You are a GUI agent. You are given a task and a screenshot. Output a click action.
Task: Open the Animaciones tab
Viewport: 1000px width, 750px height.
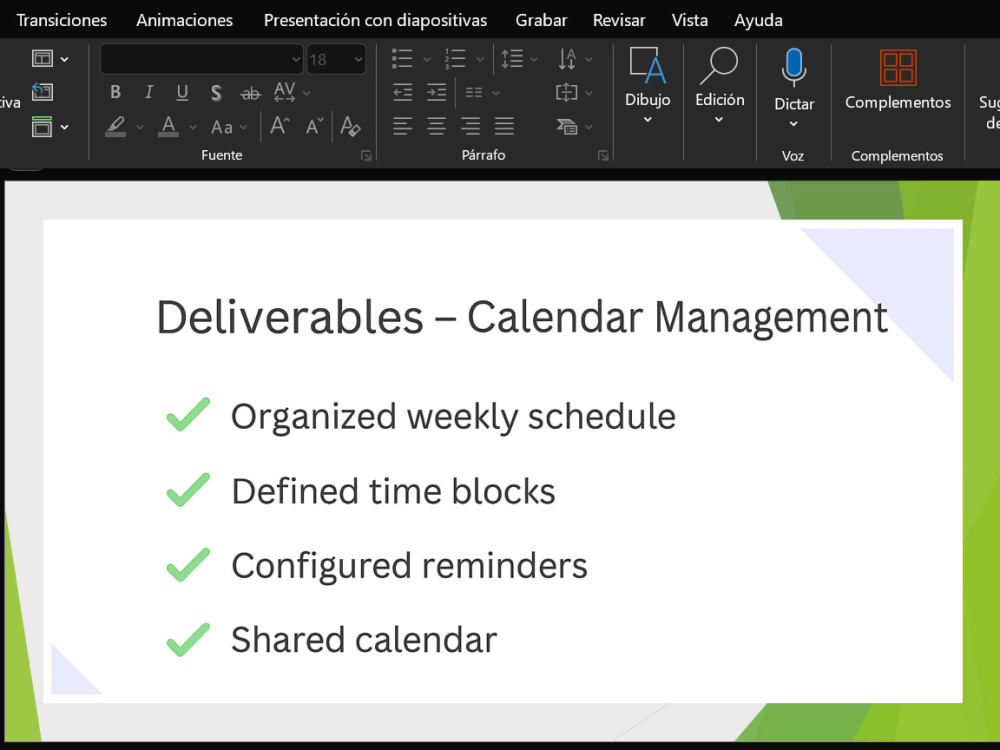point(184,20)
